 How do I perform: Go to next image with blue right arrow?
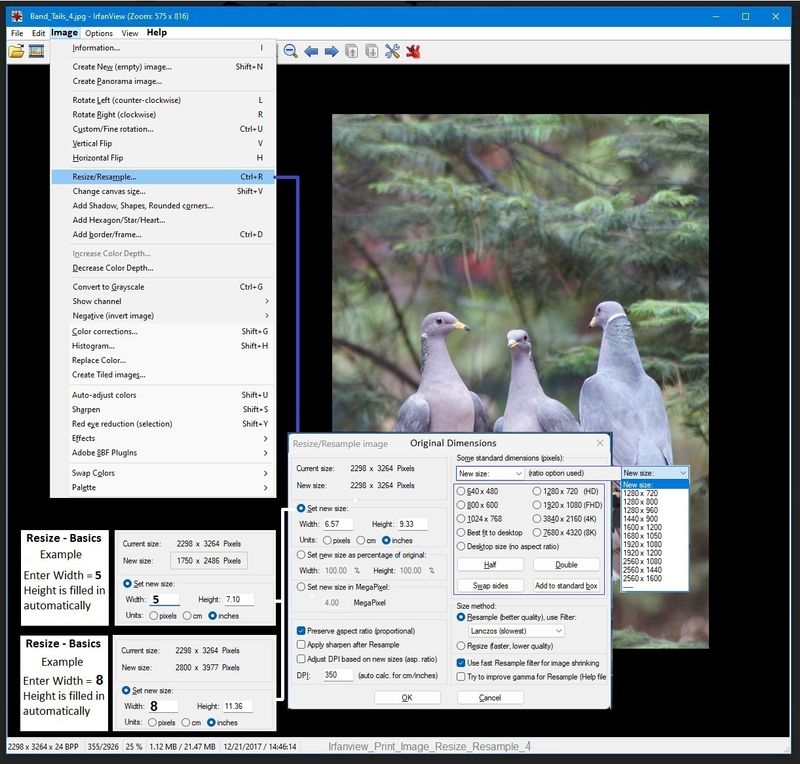332,51
